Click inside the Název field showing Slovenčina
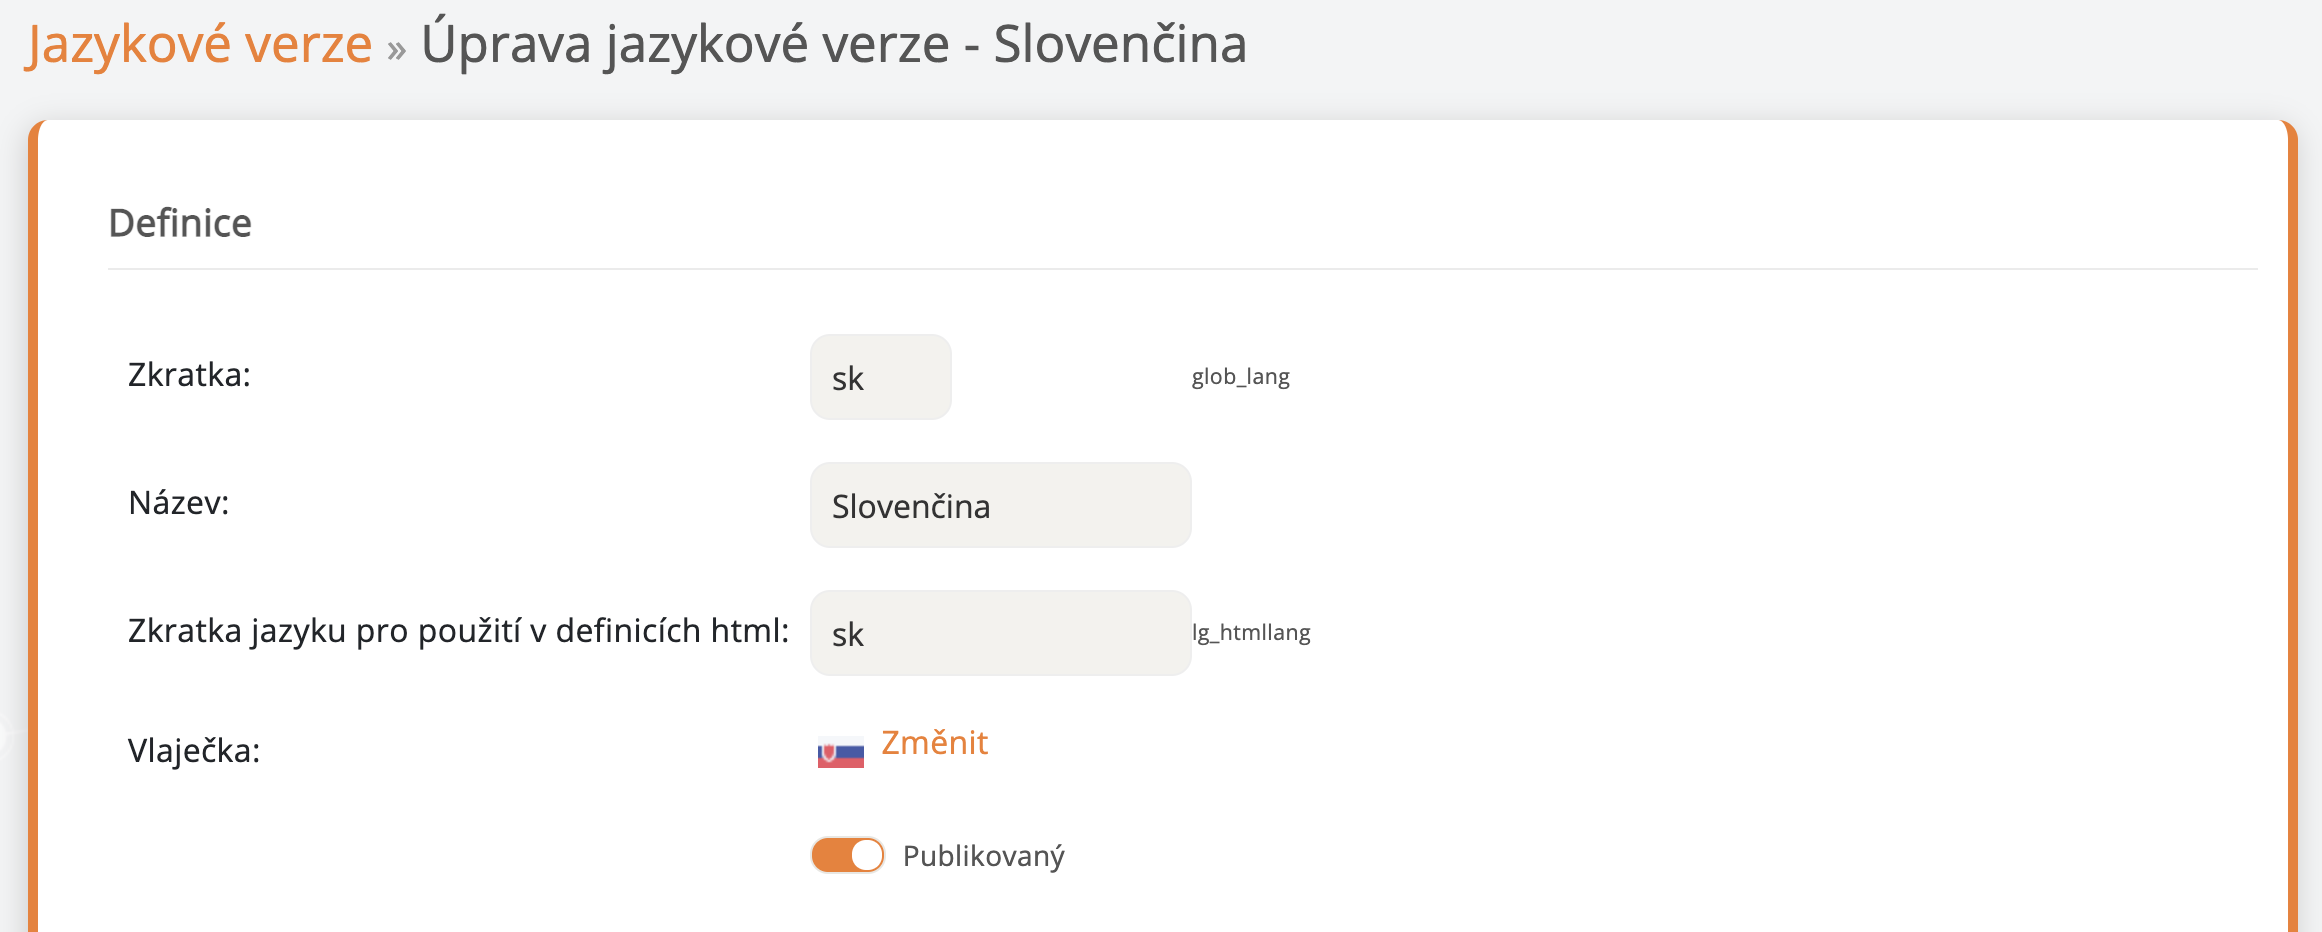Viewport: 2322px width, 932px height. click(x=999, y=506)
